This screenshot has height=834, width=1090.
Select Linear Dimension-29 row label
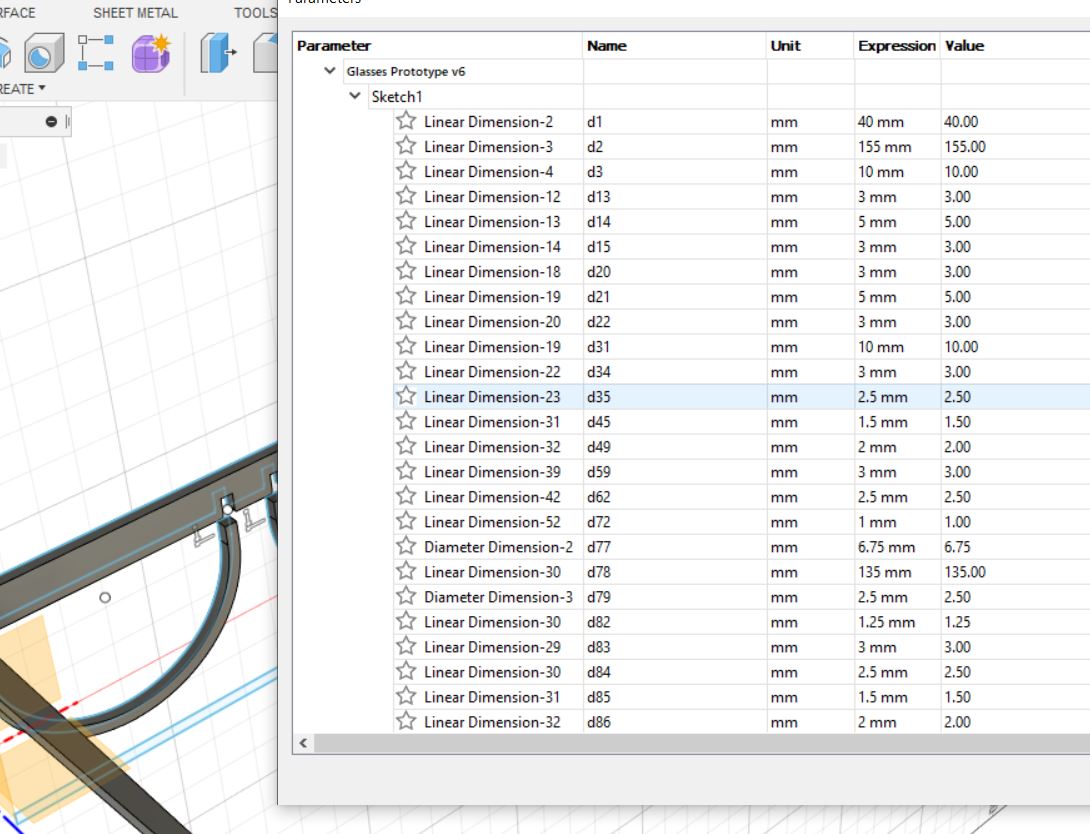tap(492, 647)
